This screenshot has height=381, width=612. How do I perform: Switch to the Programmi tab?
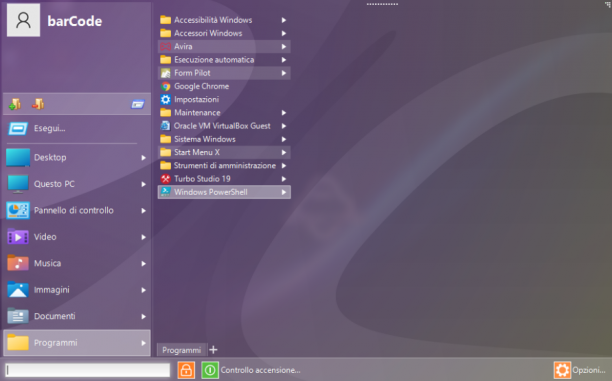click(181, 350)
